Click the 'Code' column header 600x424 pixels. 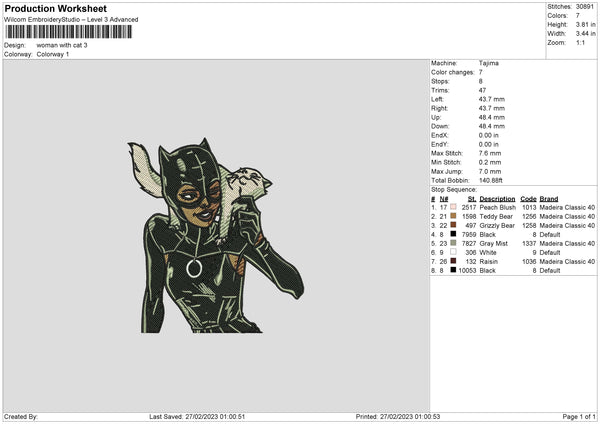point(528,199)
